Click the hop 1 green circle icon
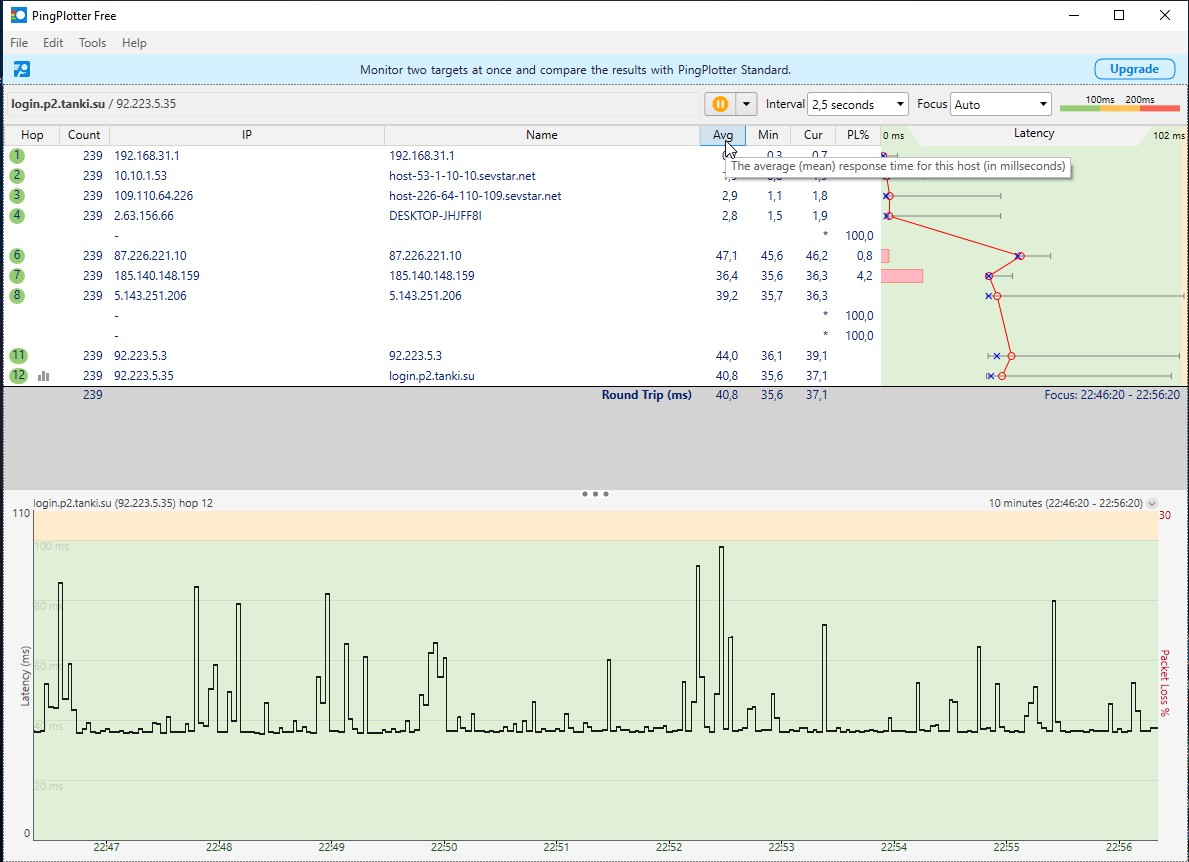The height and width of the screenshot is (862, 1189). click(x=18, y=156)
